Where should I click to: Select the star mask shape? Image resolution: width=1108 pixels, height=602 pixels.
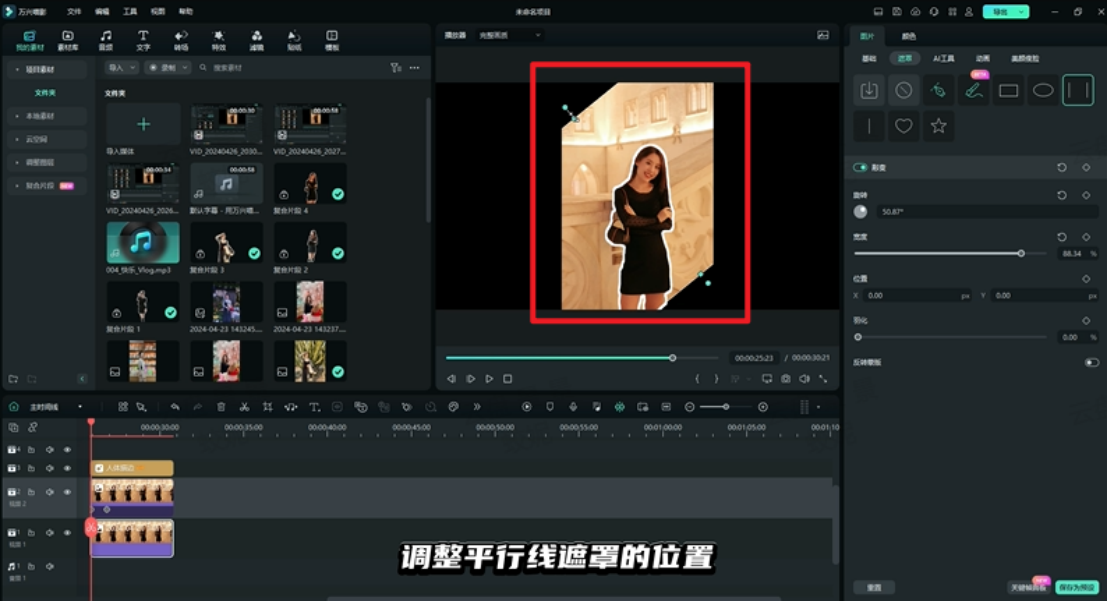939,125
